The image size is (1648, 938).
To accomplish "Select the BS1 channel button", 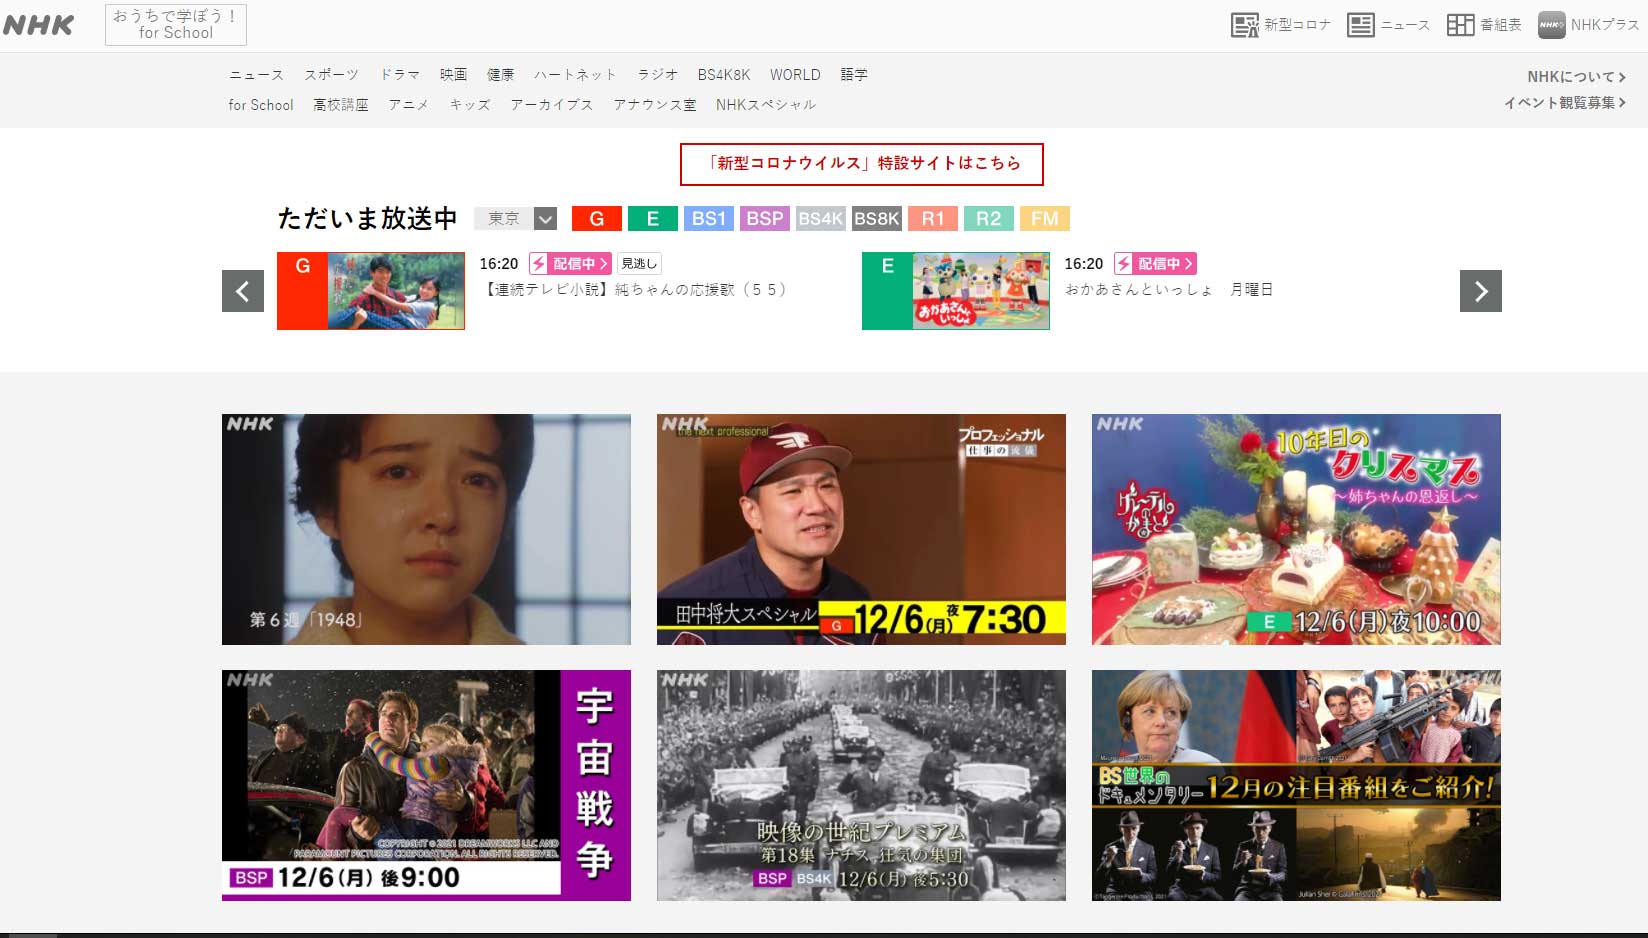I will 709,219.
